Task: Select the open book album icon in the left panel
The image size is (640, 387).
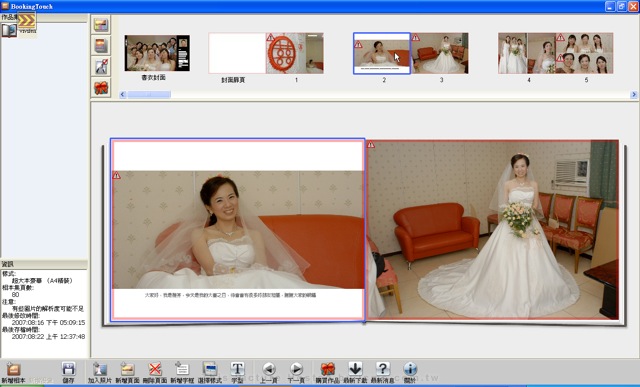Action: [x=9, y=31]
